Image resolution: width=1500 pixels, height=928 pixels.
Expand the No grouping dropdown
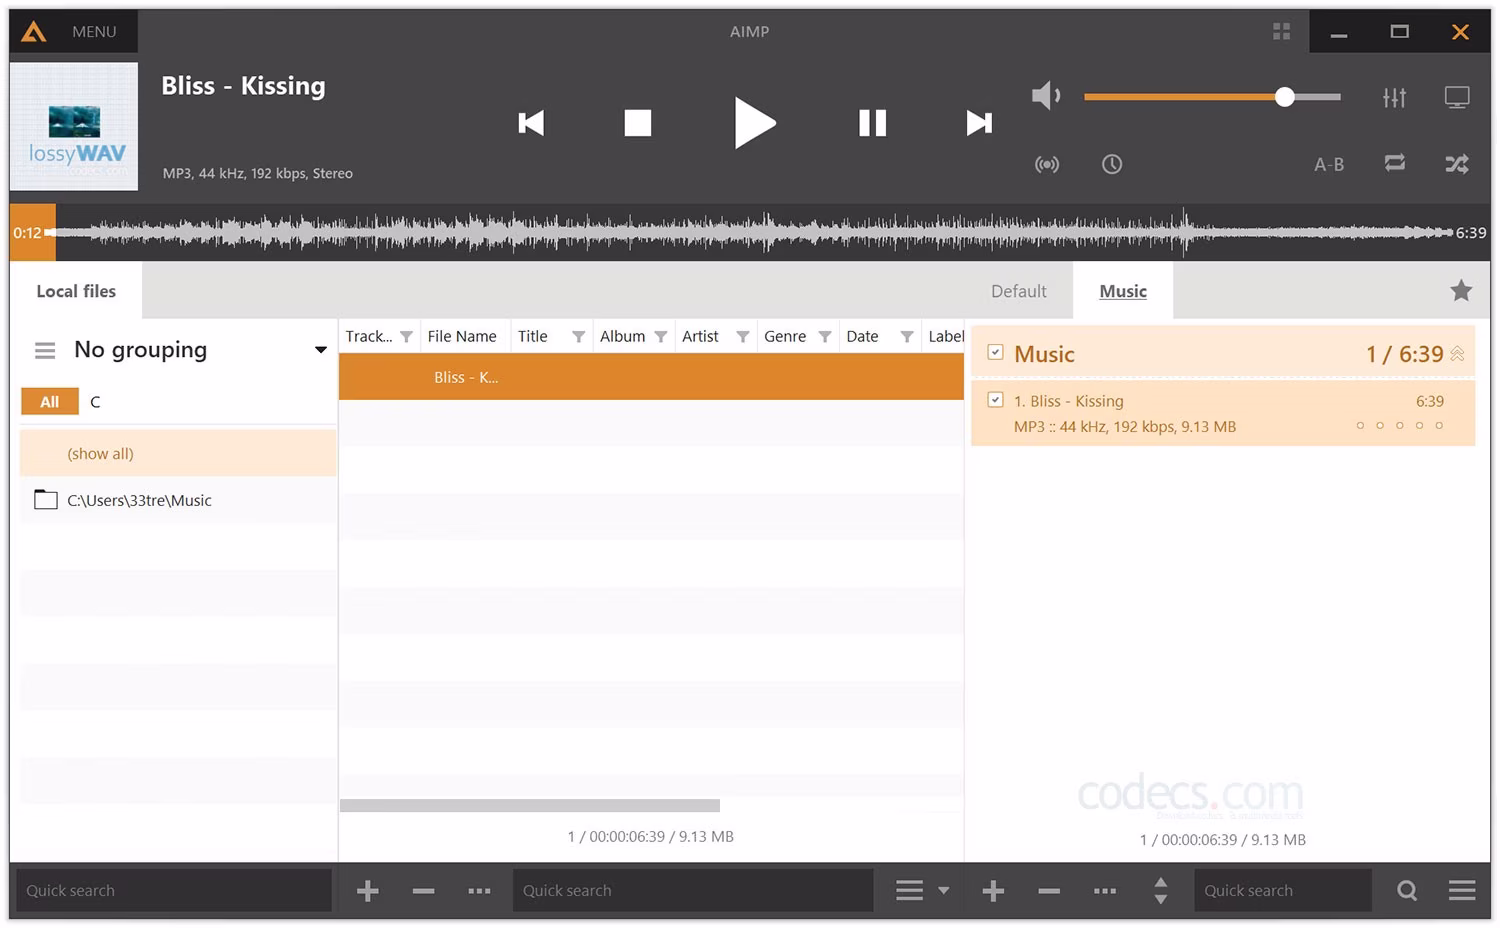[321, 350]
